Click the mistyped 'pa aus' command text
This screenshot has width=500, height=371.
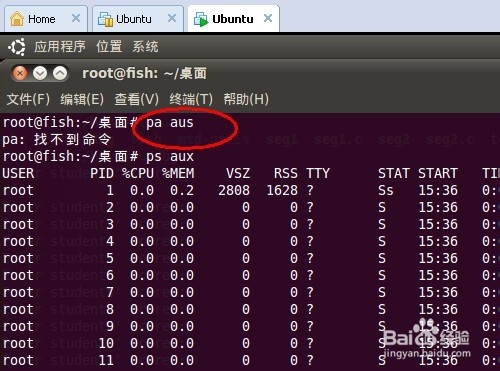[x=170, y=123]
